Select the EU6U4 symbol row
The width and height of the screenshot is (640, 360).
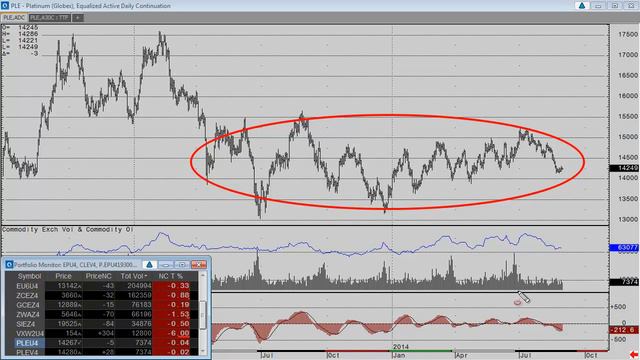(27, 286)
